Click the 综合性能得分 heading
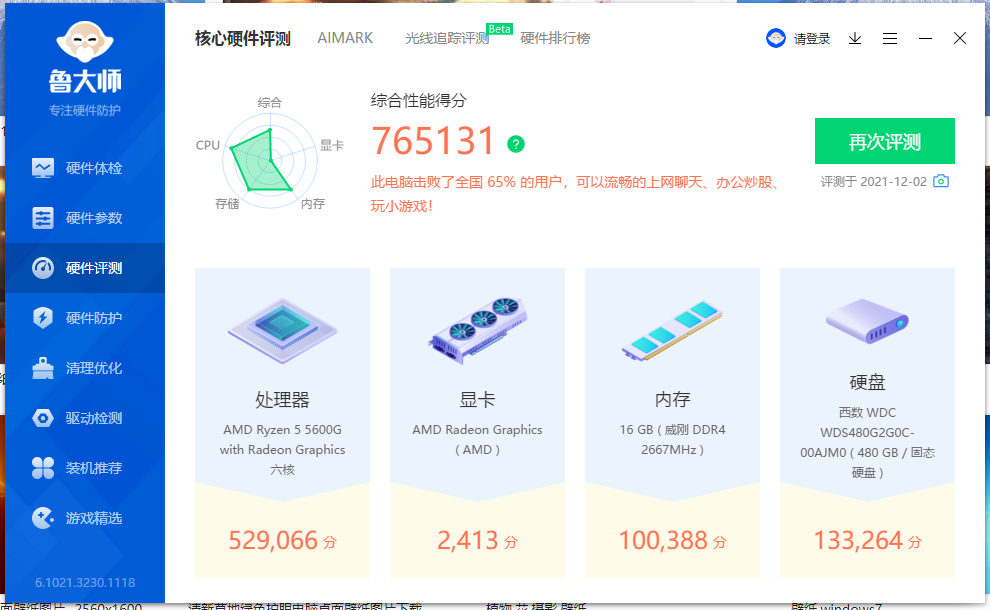 419,100
